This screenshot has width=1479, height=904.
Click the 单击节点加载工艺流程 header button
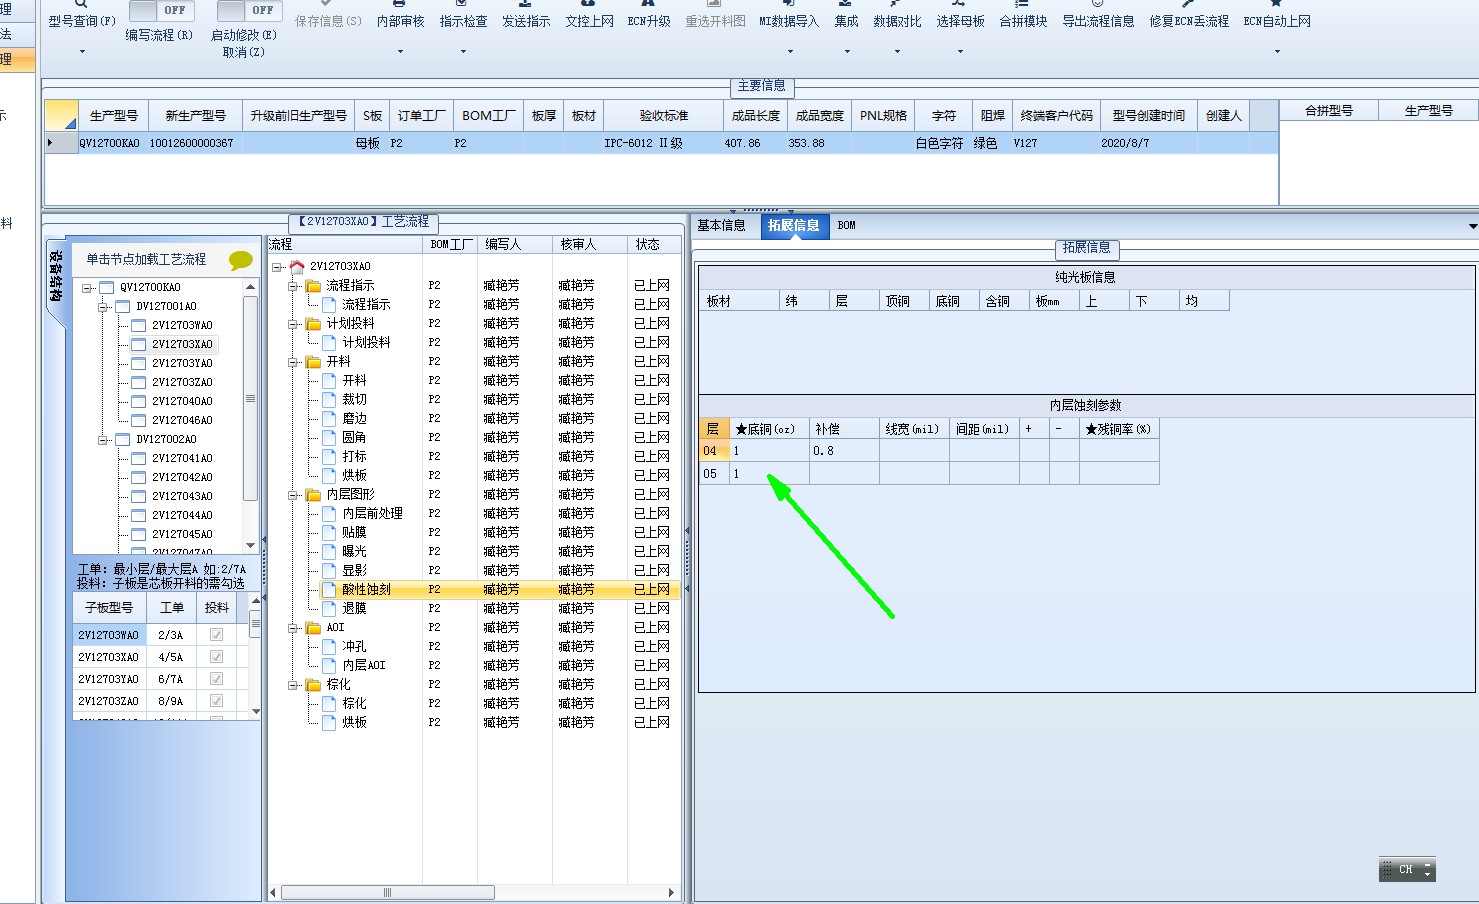tap(146, 259)
